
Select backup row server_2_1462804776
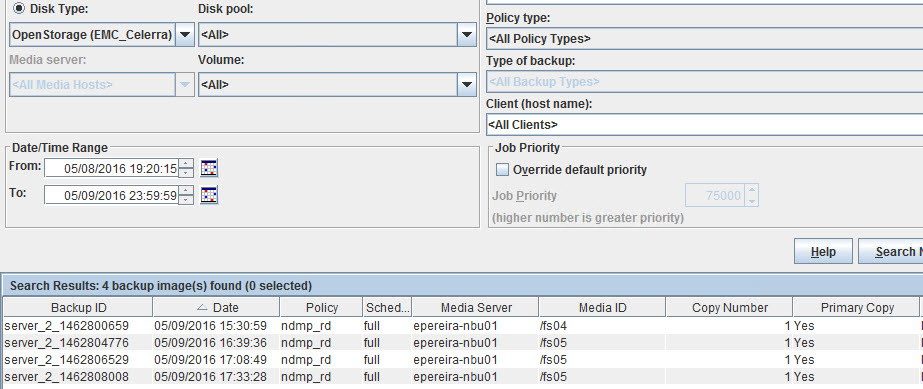[462, 343]
